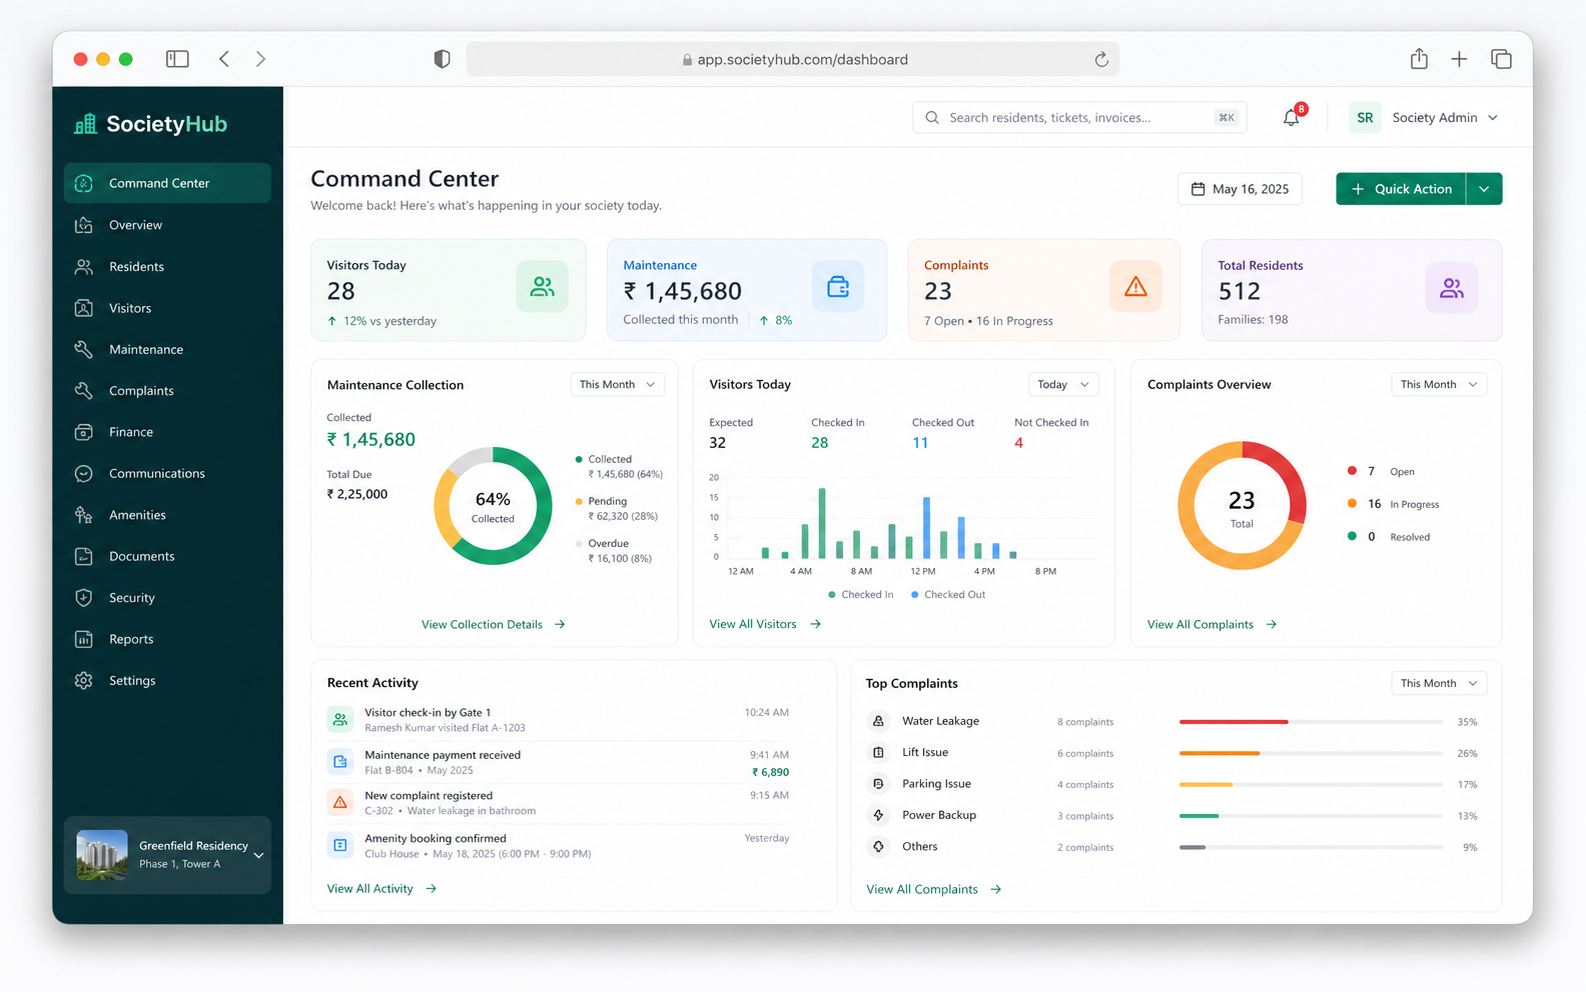Open Command Center in the sidebar
The image size is (1586, 992).
pos(168,183)
